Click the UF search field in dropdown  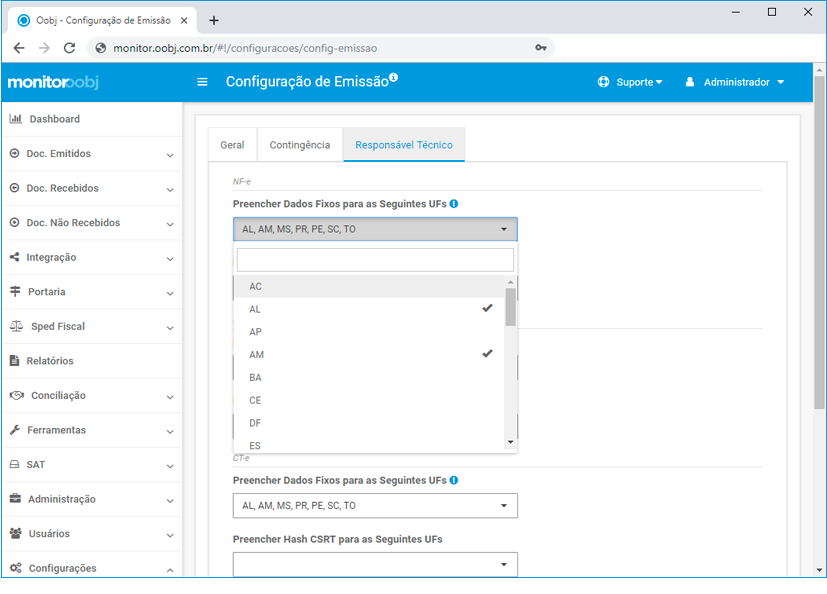(x=375, y=260)
